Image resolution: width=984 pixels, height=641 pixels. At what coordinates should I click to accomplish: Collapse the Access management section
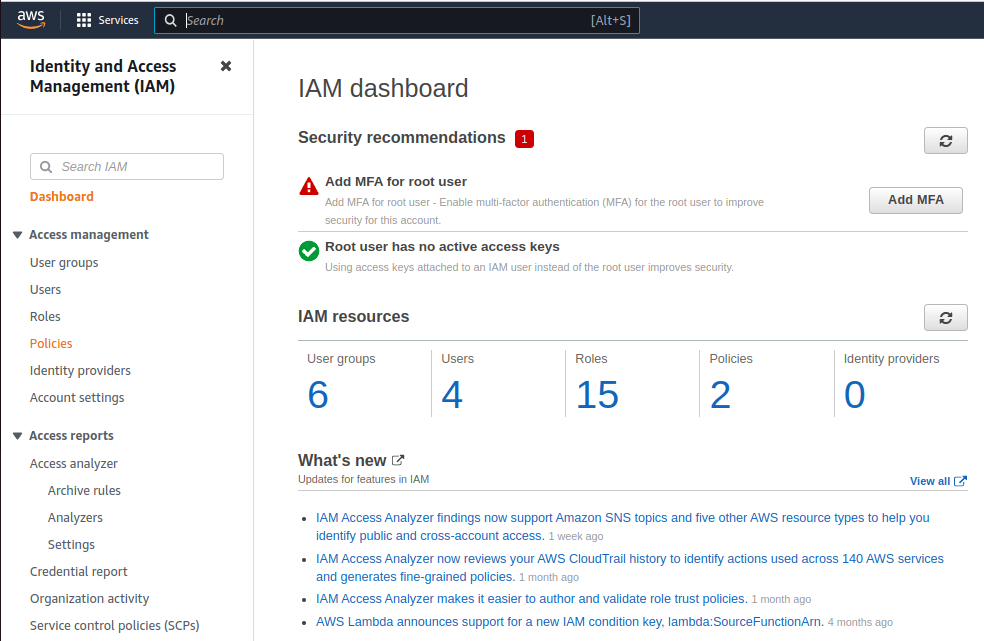click(18, 235)
